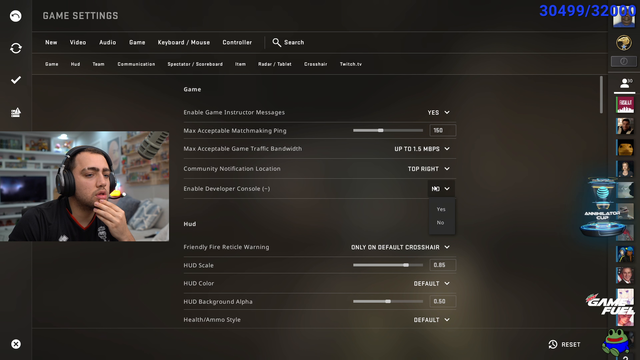Screen dimensions: 640x360
Task: Click the Enable Game Instructor Messages label
Action: pyautogui.click(x=234, y=113)
